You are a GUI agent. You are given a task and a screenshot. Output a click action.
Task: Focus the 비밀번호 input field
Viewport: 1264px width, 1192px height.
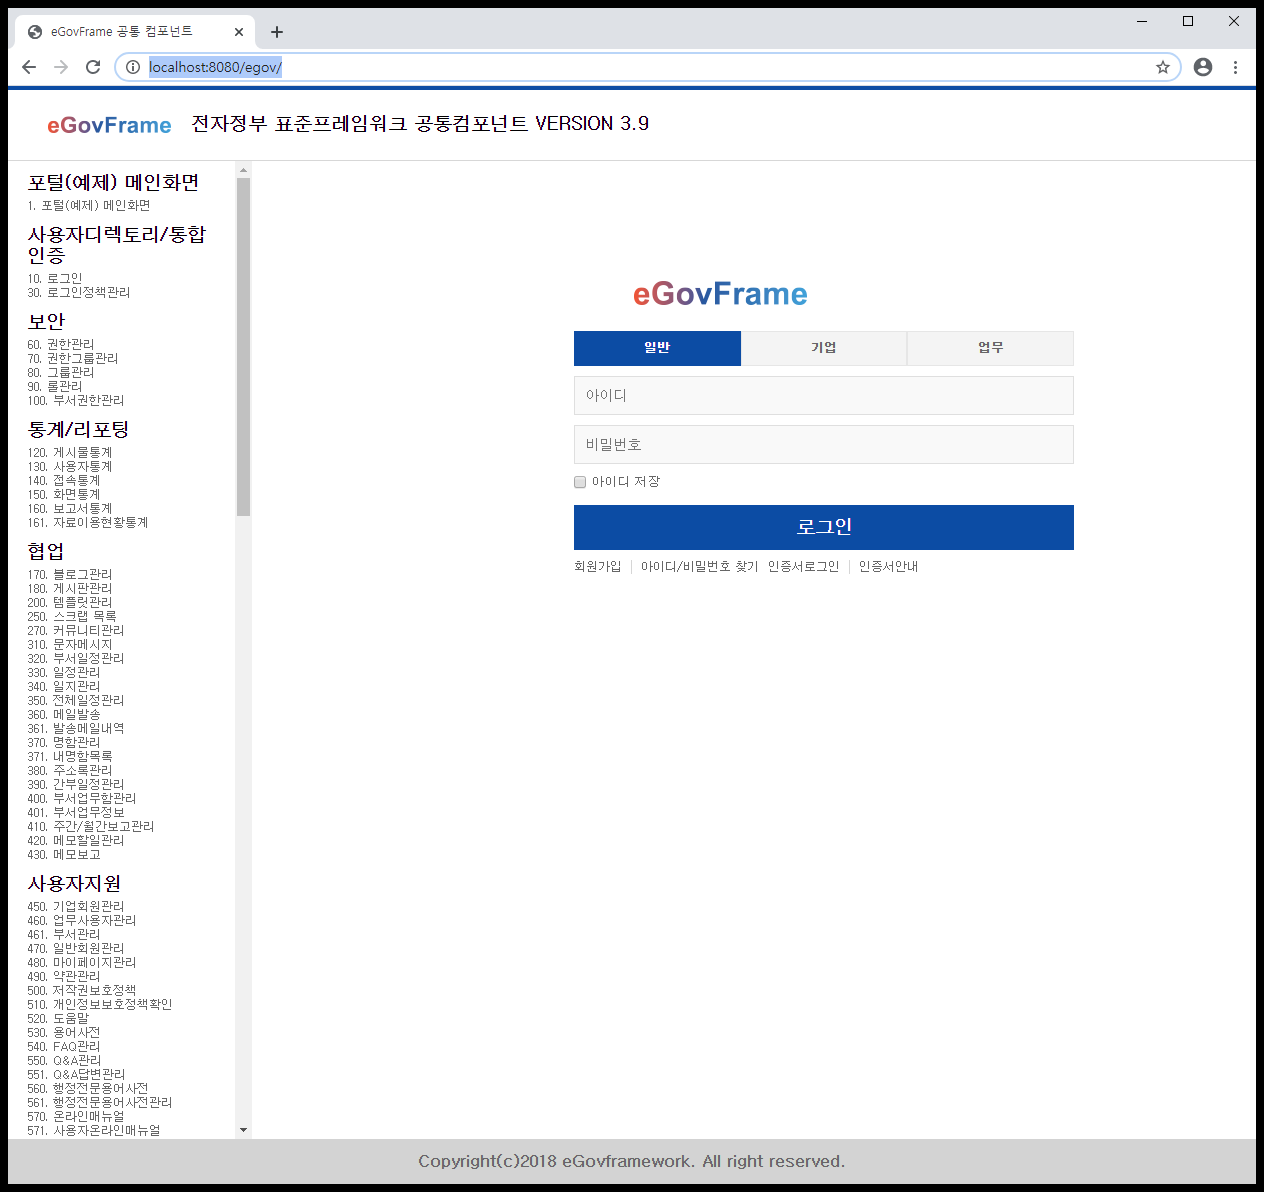pyautogui.click(x=824, y=444)
